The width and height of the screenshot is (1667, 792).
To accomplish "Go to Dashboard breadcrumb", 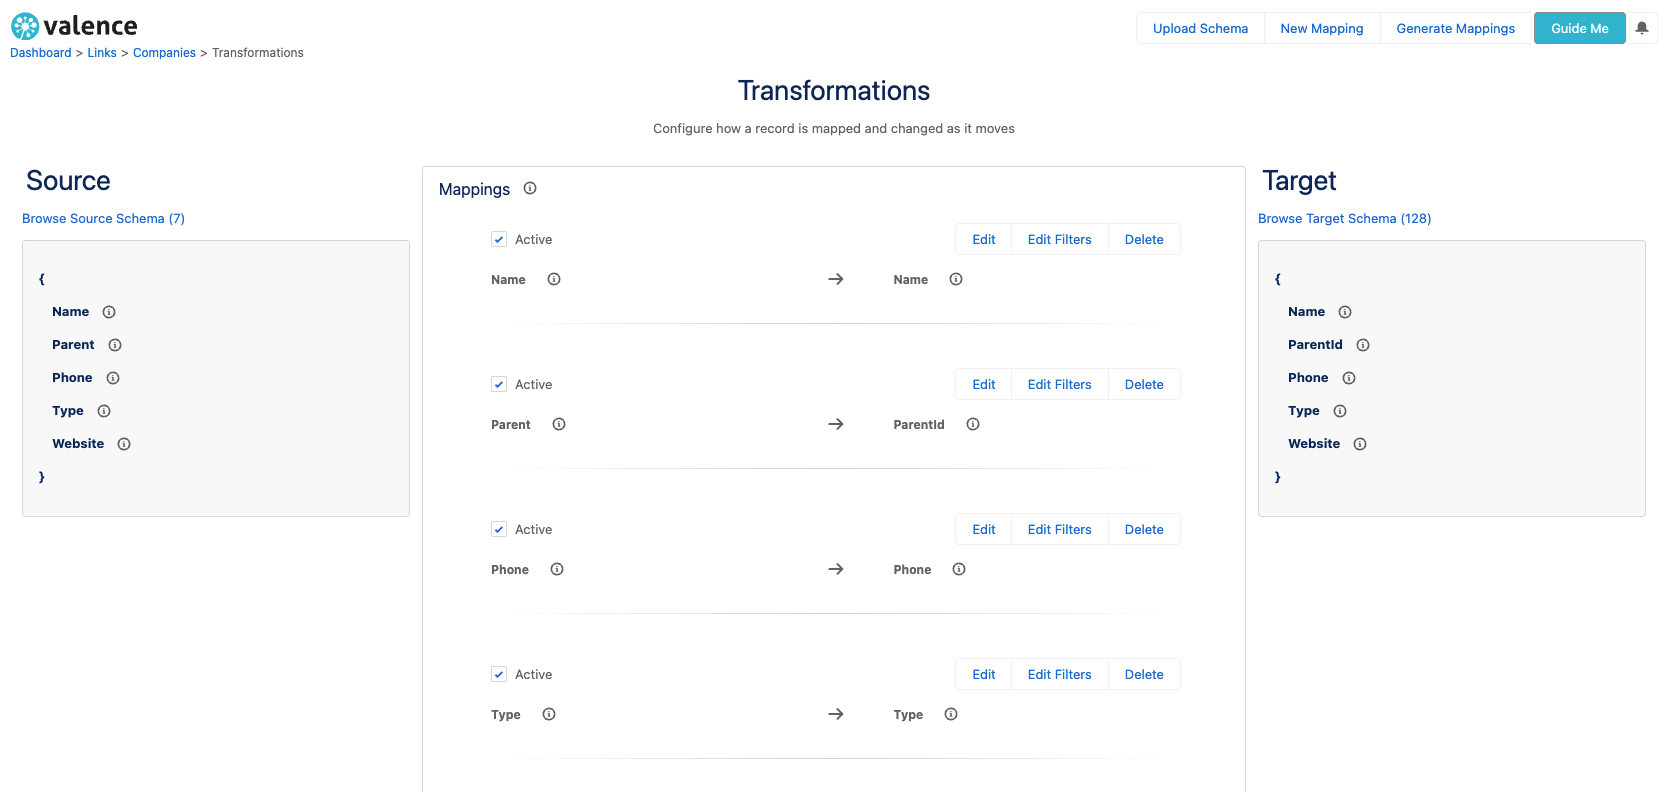I will point(41,53).
